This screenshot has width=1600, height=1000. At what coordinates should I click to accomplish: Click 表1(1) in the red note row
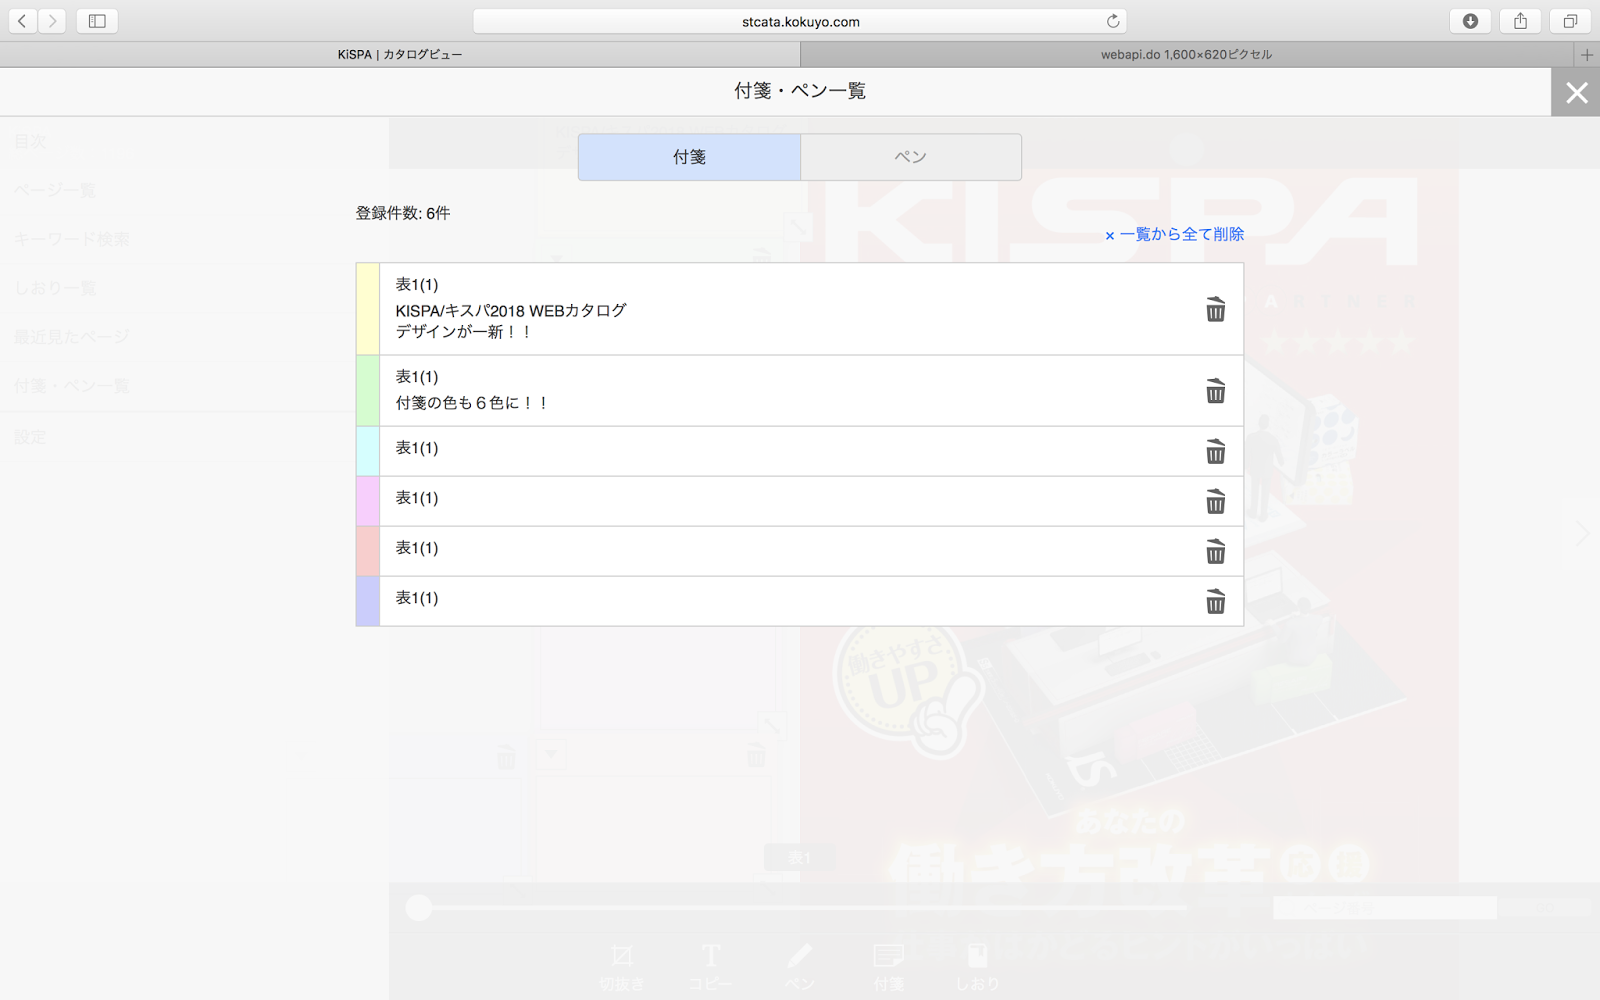[417, 548]
